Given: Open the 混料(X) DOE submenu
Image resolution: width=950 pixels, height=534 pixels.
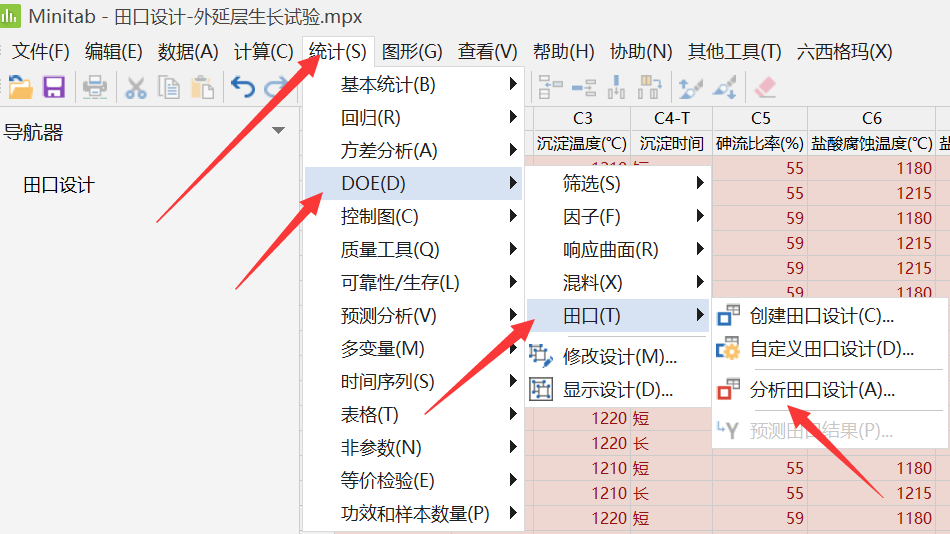Looking at the screenshot, I should coord(617,282).
